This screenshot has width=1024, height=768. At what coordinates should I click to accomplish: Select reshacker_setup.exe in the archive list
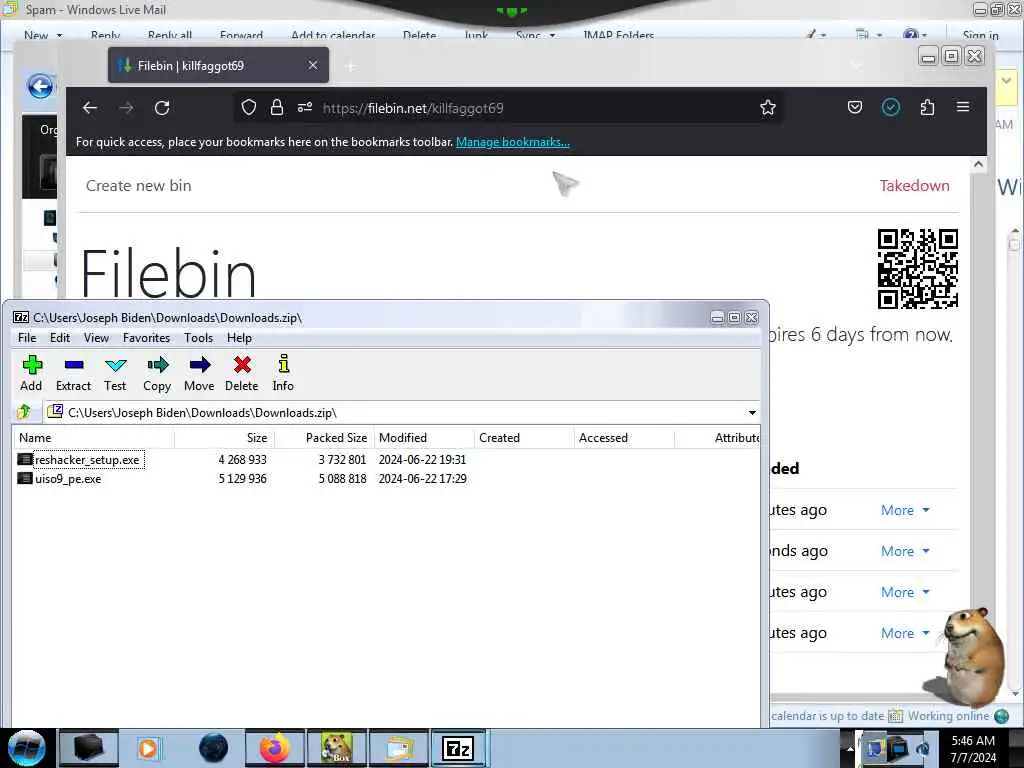click(87, 460)
